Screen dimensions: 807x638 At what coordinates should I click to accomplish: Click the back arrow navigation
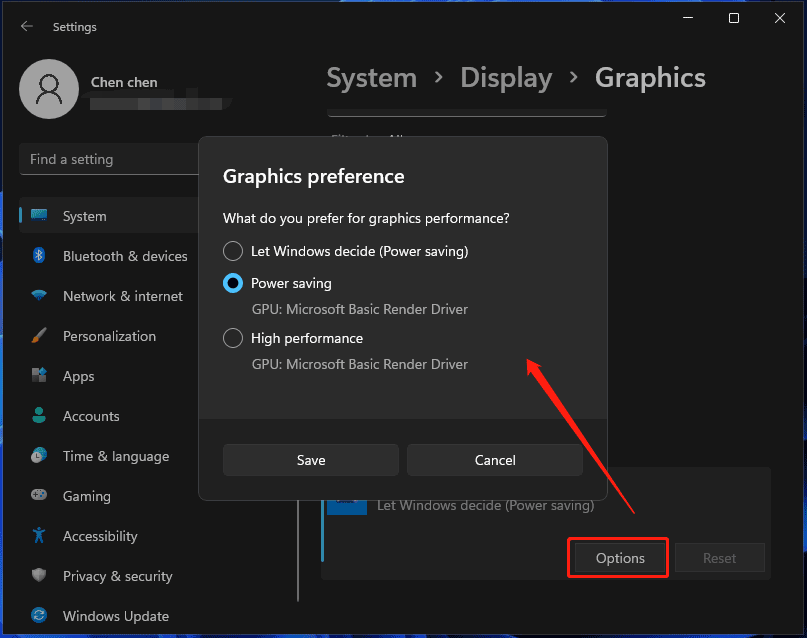(25, 26)
